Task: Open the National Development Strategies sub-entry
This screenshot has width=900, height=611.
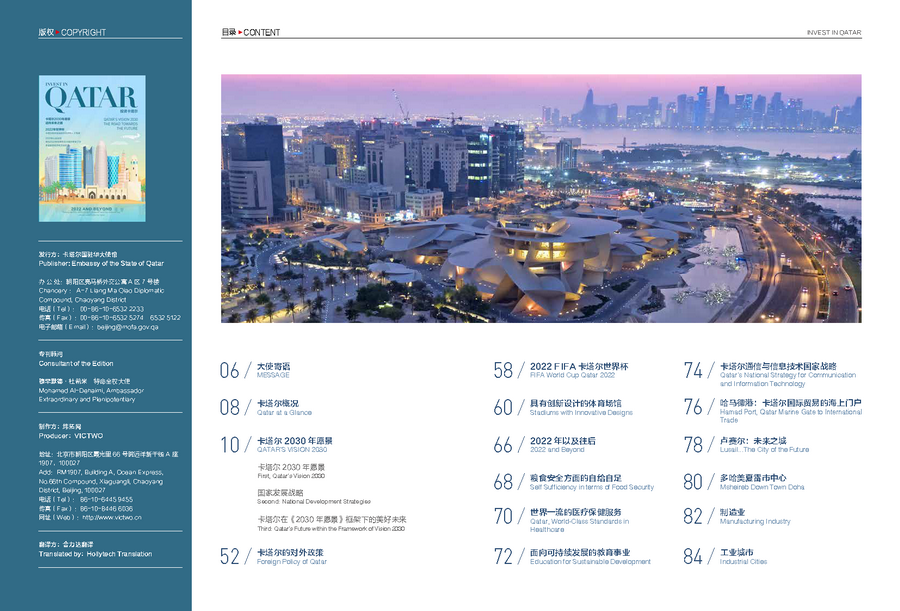Action: [x=314, y=497]
